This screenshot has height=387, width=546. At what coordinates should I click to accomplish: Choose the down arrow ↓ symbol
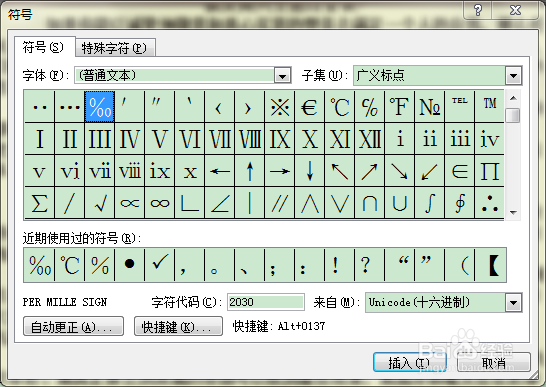tap(309, 171)
